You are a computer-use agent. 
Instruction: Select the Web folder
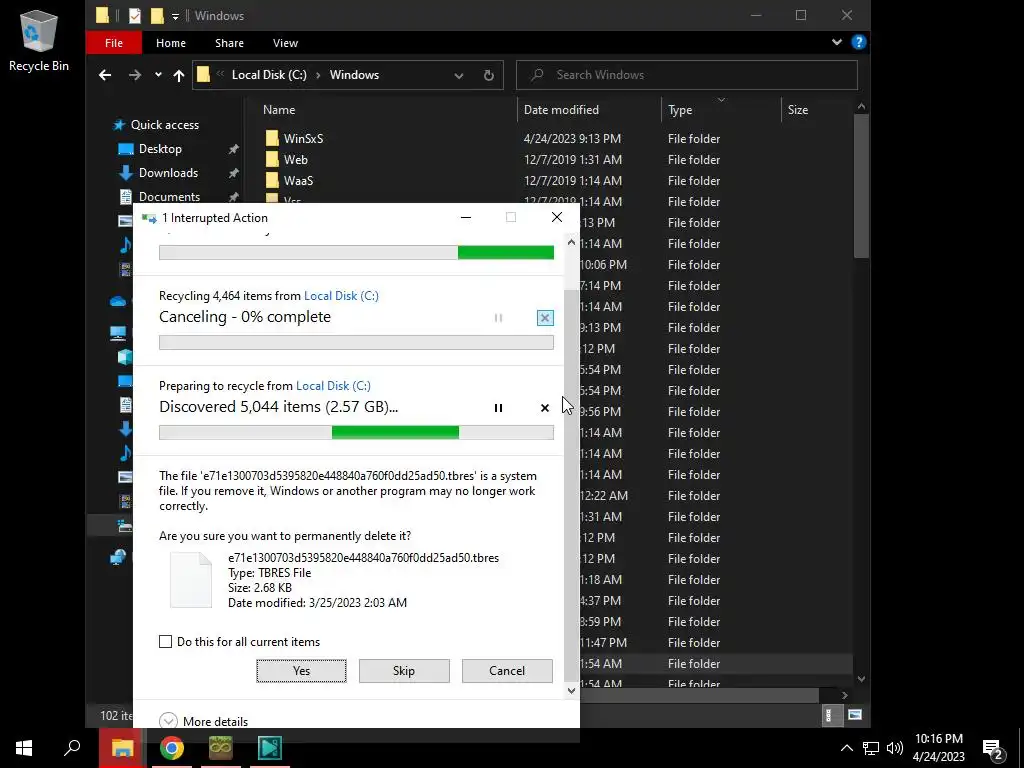[x=295, y=159]
